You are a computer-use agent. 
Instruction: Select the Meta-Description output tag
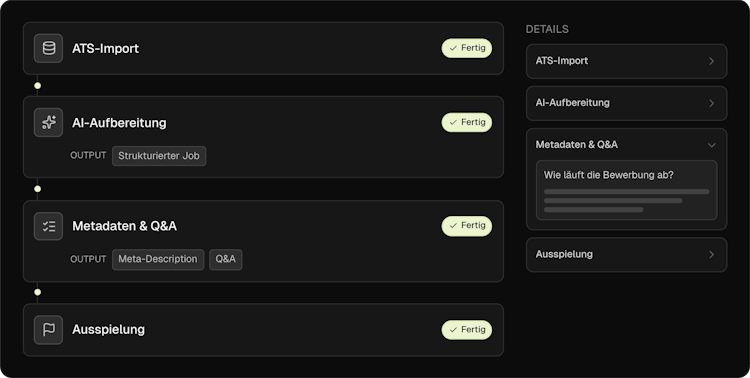pos(158,259)
